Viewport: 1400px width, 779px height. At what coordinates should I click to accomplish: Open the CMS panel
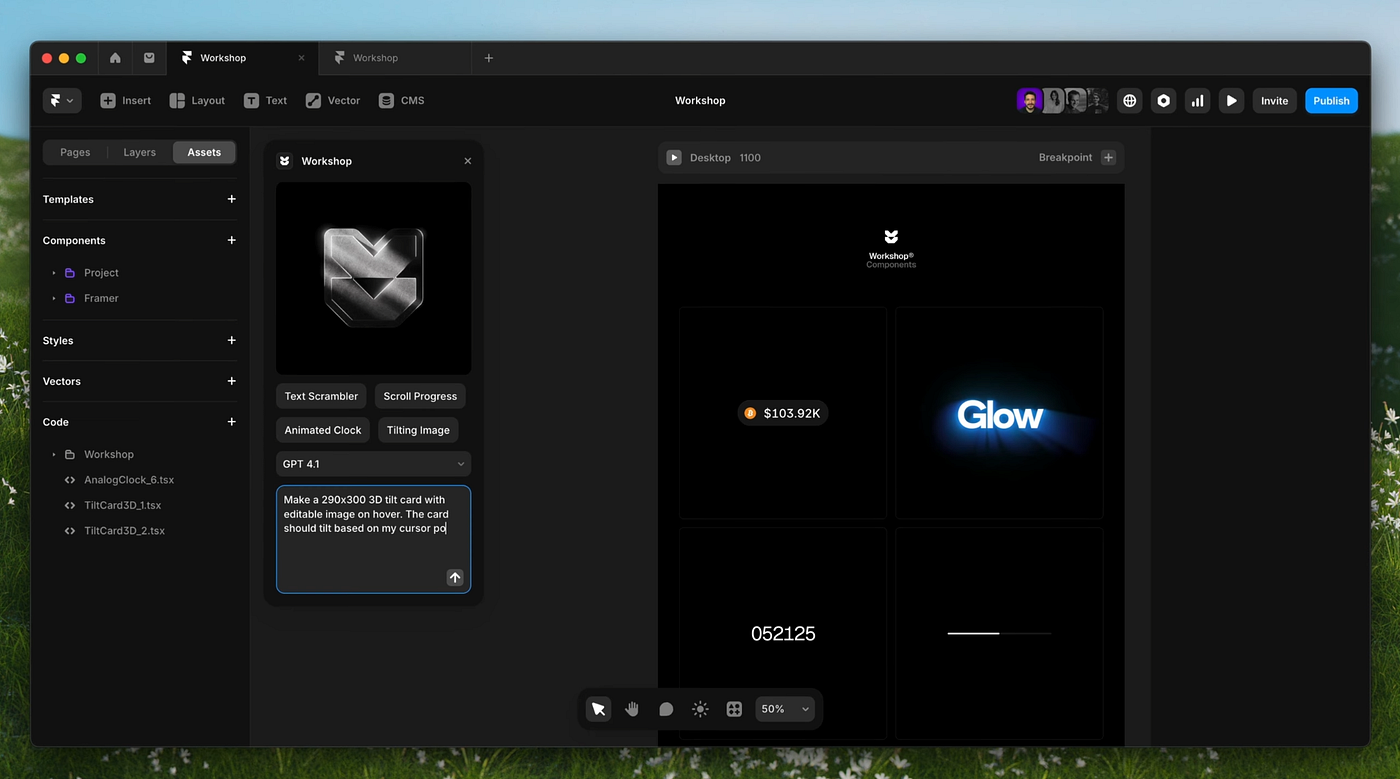[x=402, y=100]
